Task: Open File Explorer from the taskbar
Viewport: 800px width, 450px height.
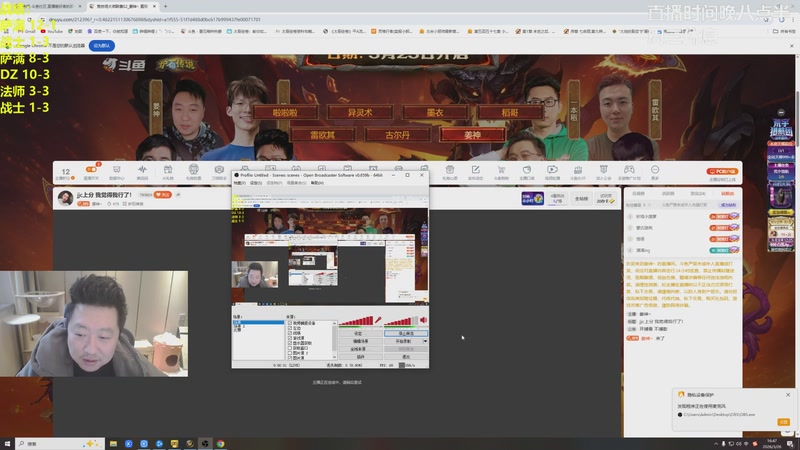Action: pyautogui.click(x=113, y=444)
